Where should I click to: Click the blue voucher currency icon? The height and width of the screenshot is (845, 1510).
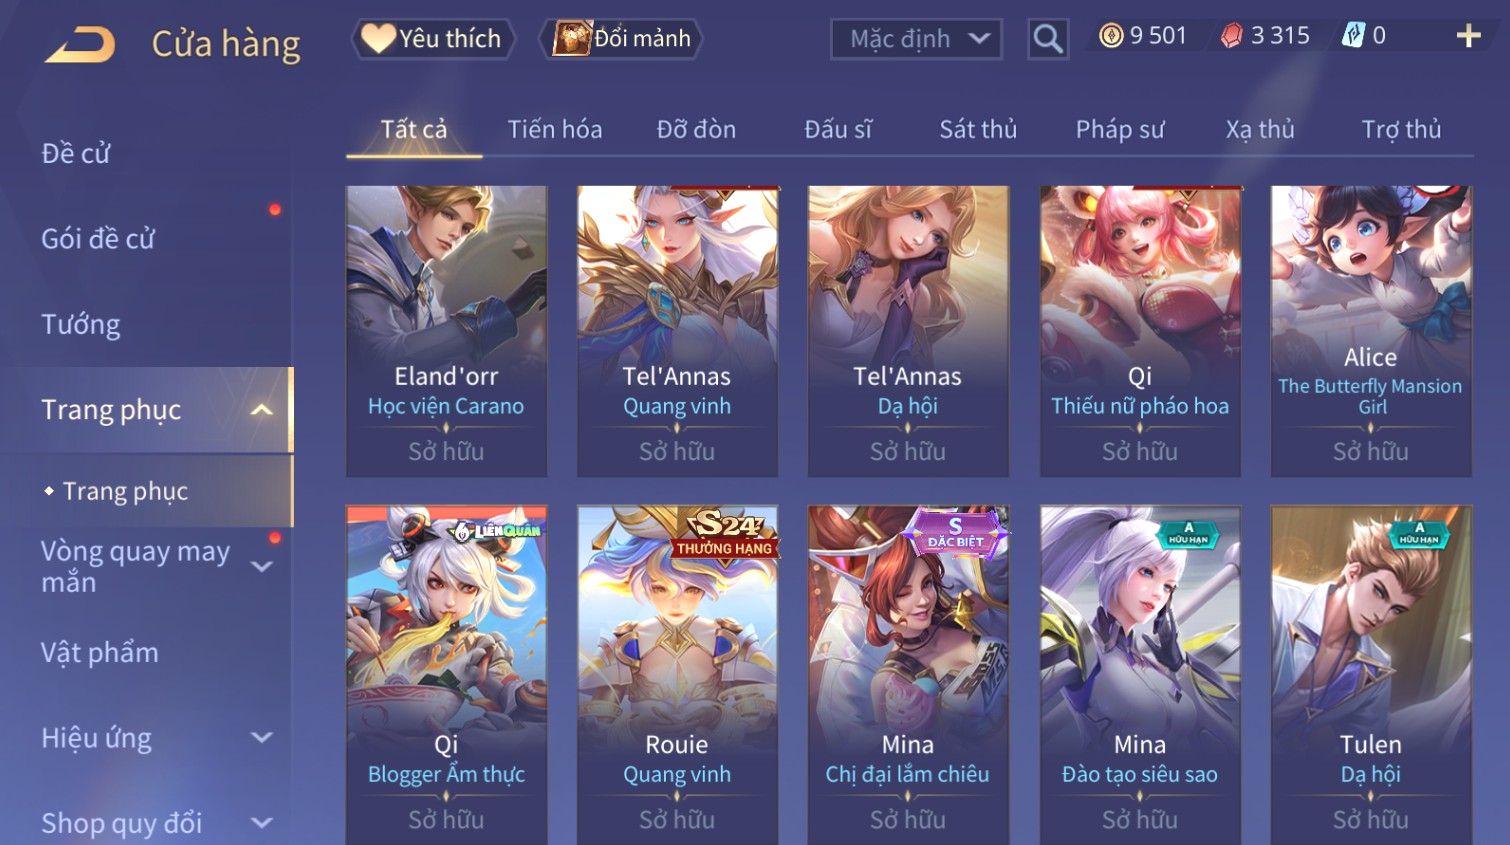tap(1353, 36)
